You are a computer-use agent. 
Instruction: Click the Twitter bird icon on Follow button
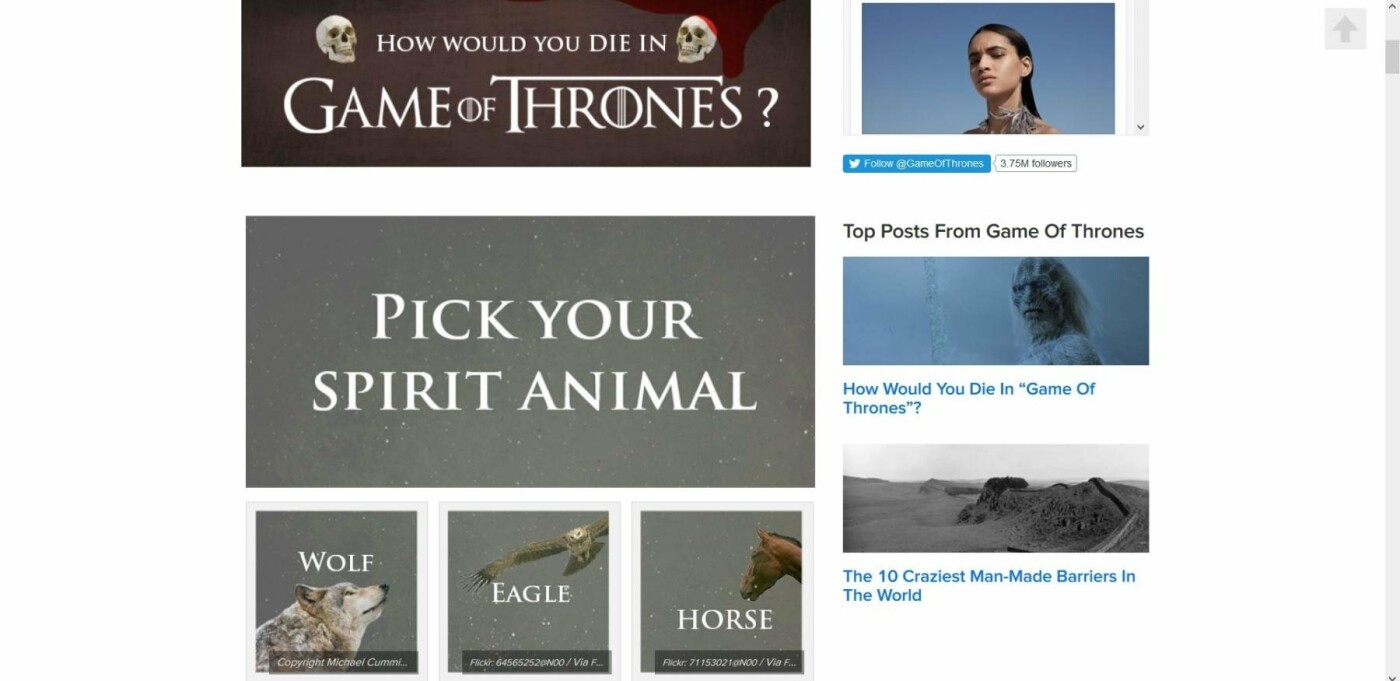point(854,163)
